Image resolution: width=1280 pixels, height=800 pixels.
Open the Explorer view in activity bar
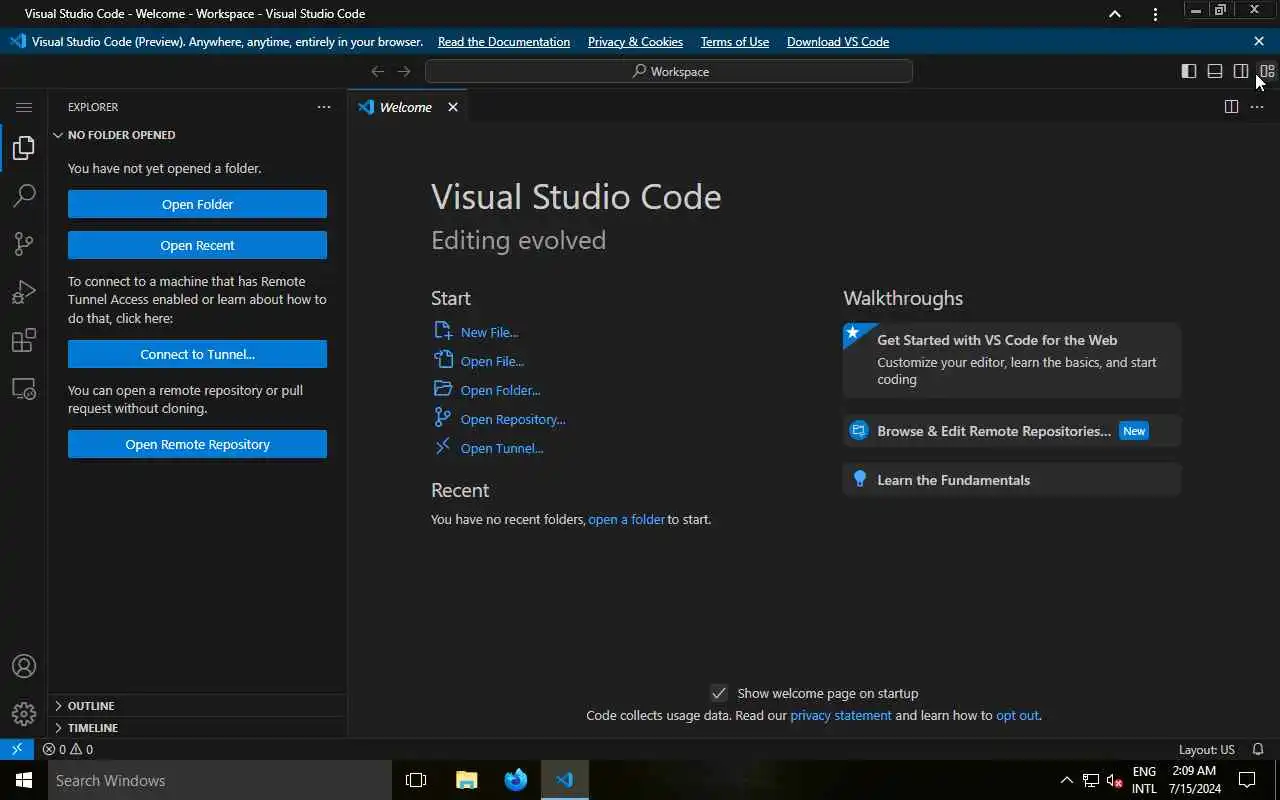[24, 149]
